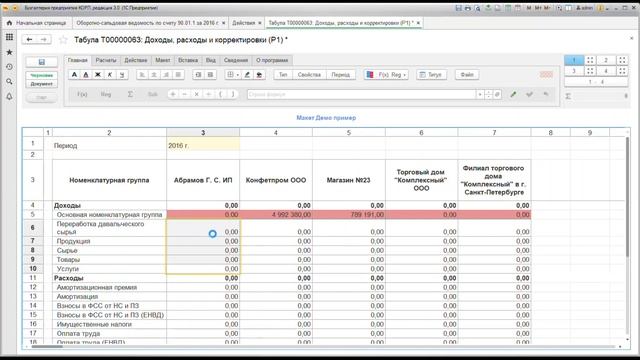Click preview icon in the title bar
The height and width of the screenshot is (360, 640).
click(477, 8)
